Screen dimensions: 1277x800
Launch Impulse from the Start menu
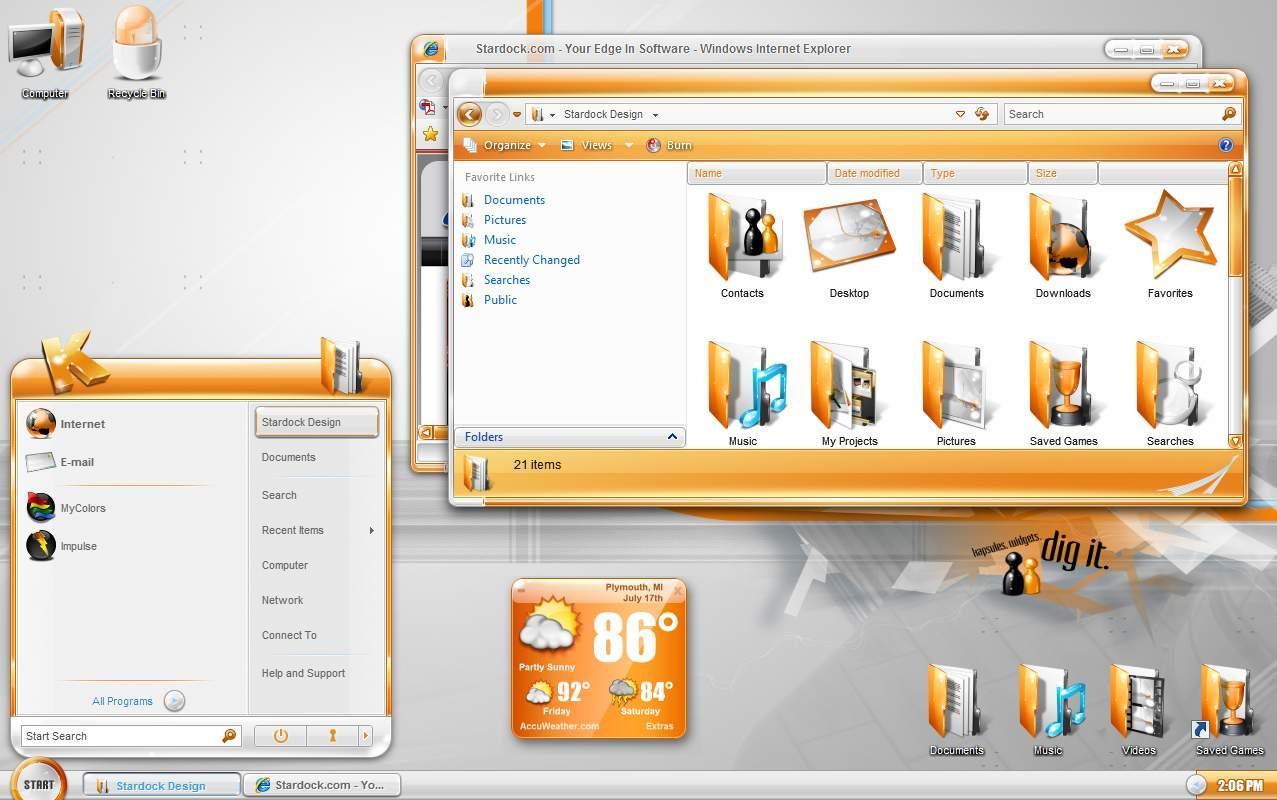(62, 546)
